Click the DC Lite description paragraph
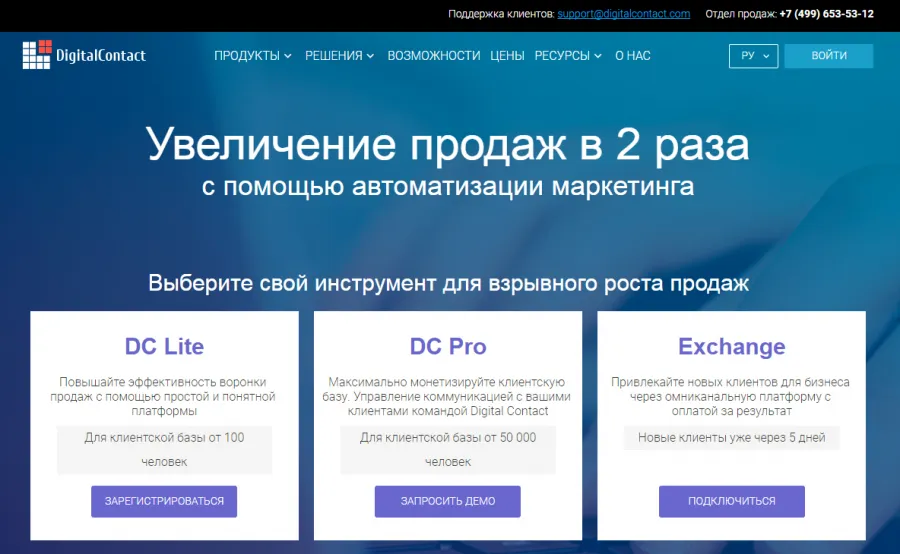 pyautogui.click(x=164, y=396)
